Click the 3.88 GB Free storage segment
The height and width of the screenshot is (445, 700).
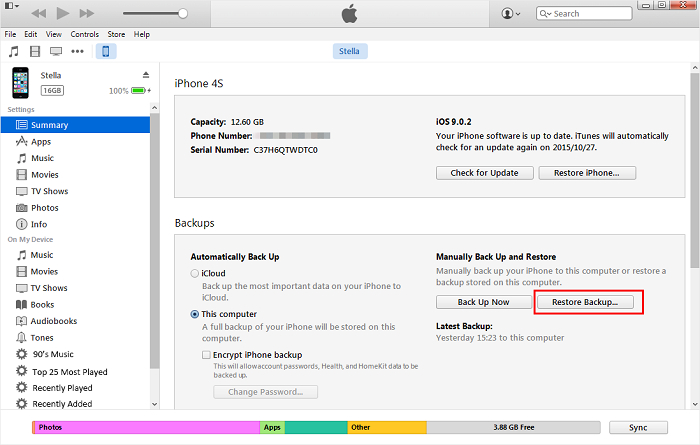coord(513,427)
